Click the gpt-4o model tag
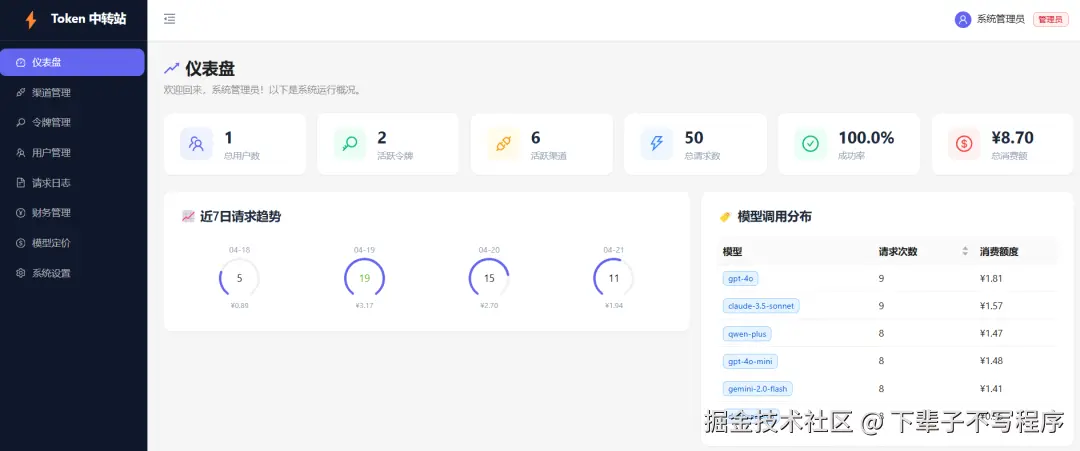Image resolution: width=1080 pixels, height=451 pixels. [x=740, y=279]
